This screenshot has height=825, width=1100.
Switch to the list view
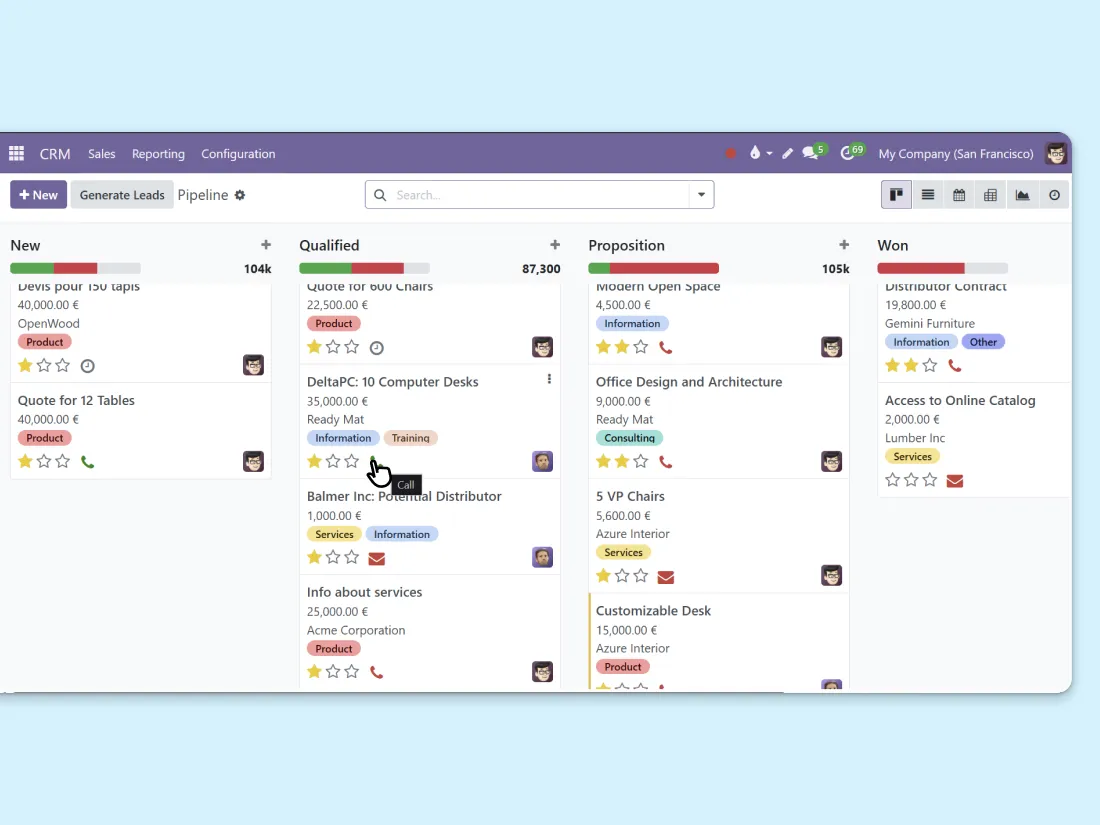point(928,195)
